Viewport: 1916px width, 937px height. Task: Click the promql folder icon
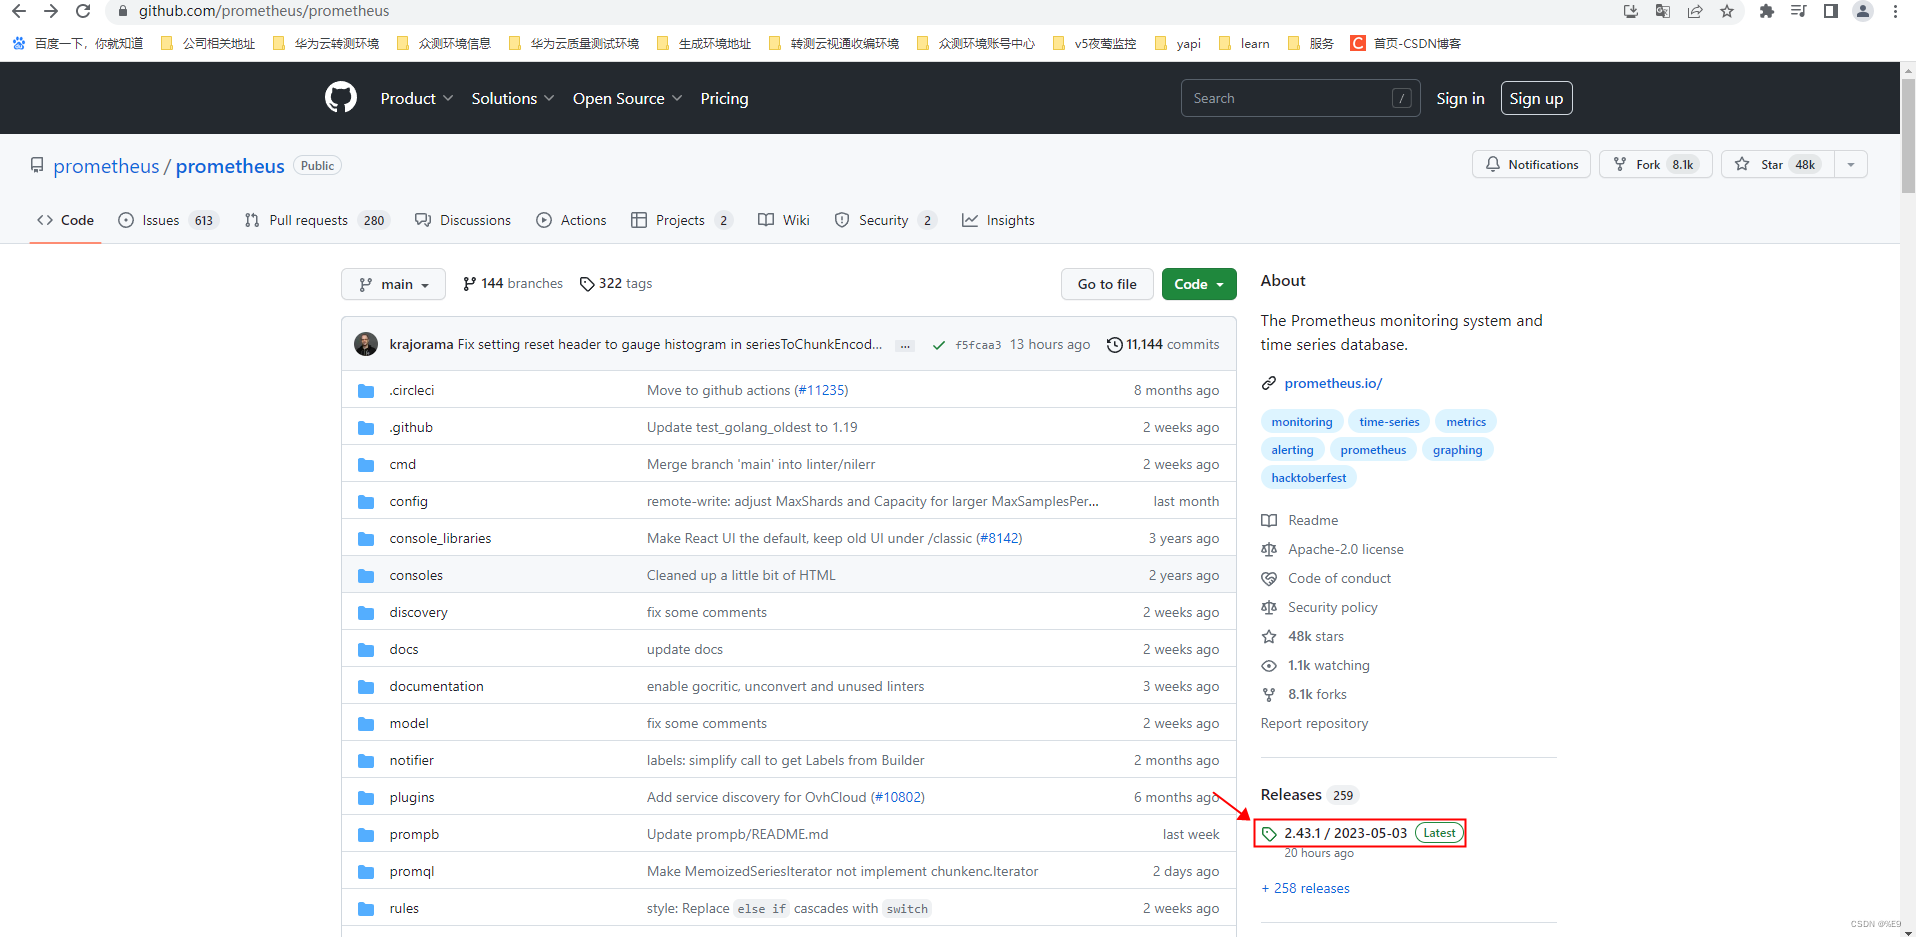point(366,872)
